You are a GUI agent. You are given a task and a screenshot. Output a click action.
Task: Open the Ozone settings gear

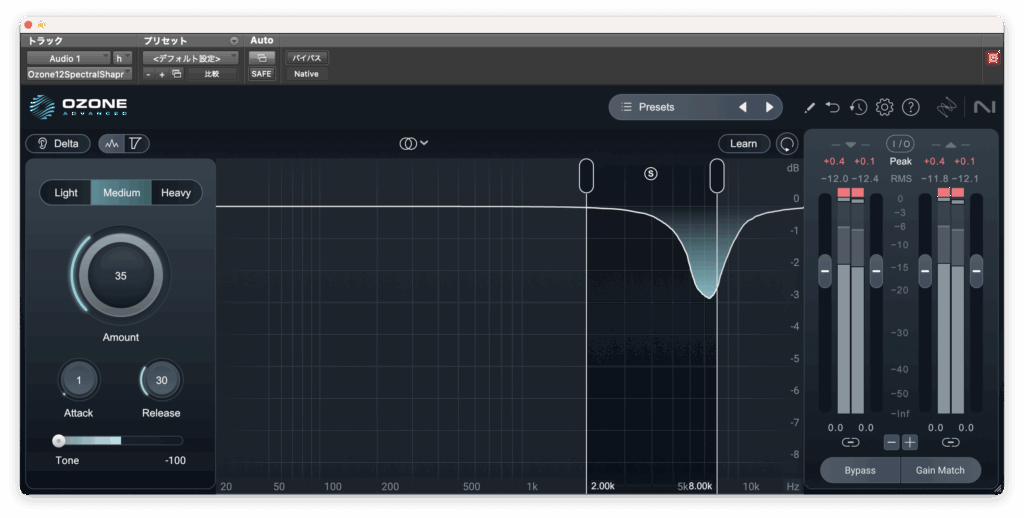pyautogui.click(x=884, y=107)
